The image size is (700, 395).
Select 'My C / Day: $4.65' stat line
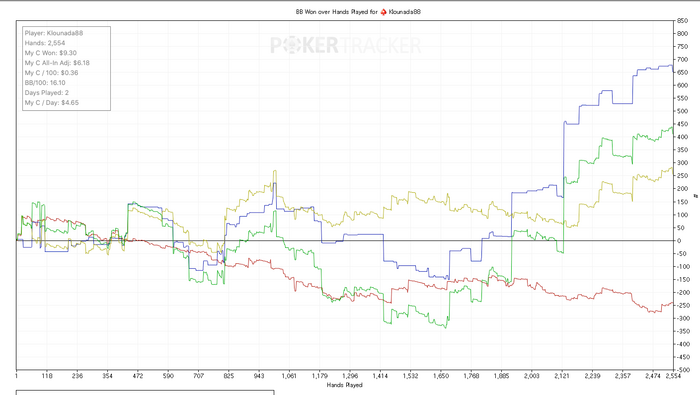(52, 103)
